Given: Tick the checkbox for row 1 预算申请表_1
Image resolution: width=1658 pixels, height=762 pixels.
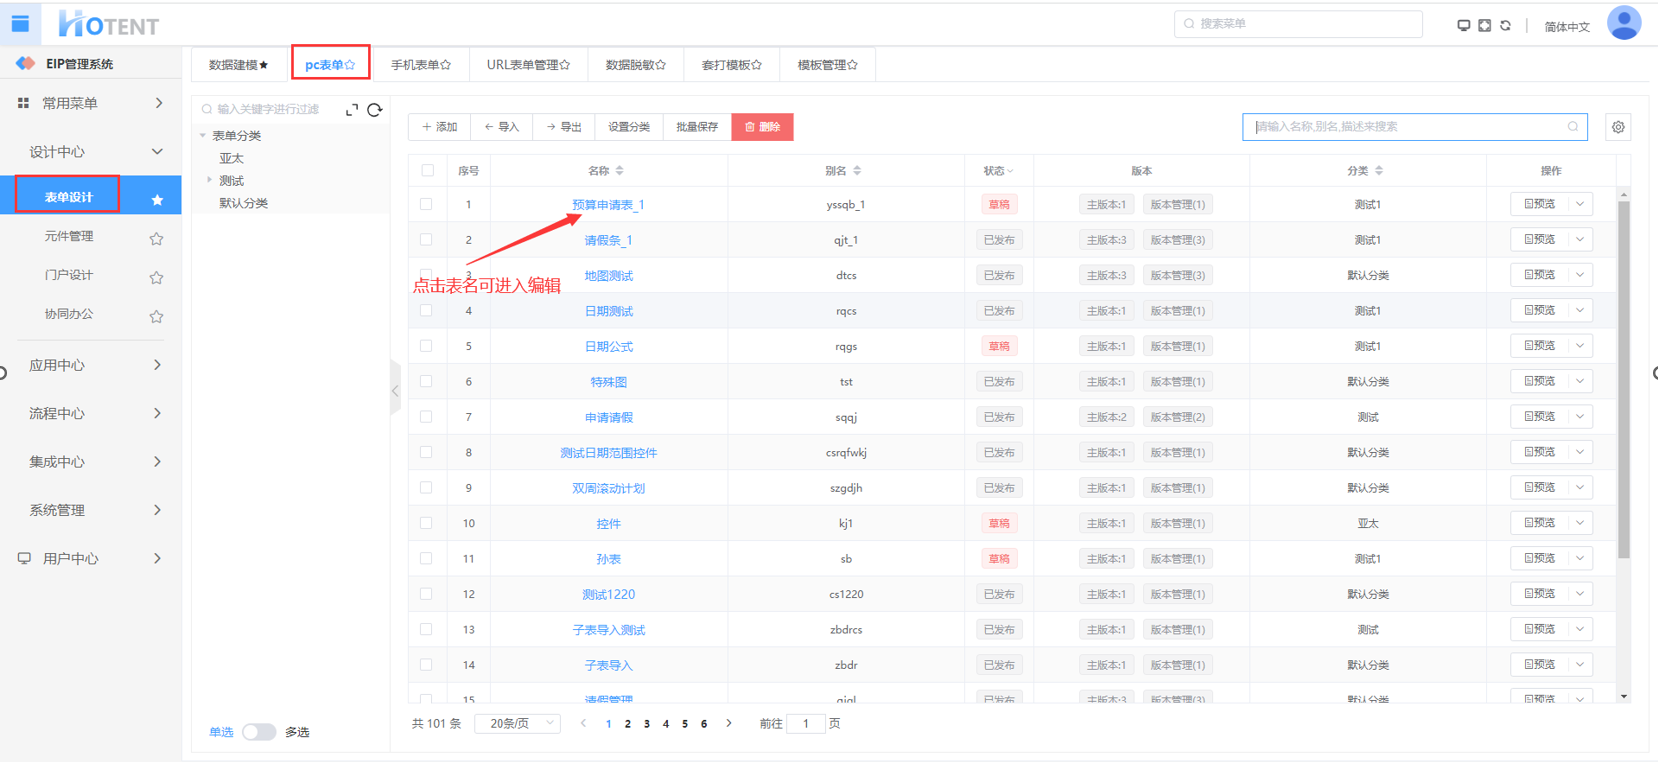Looking at the screenshot, I should point(427,204).
